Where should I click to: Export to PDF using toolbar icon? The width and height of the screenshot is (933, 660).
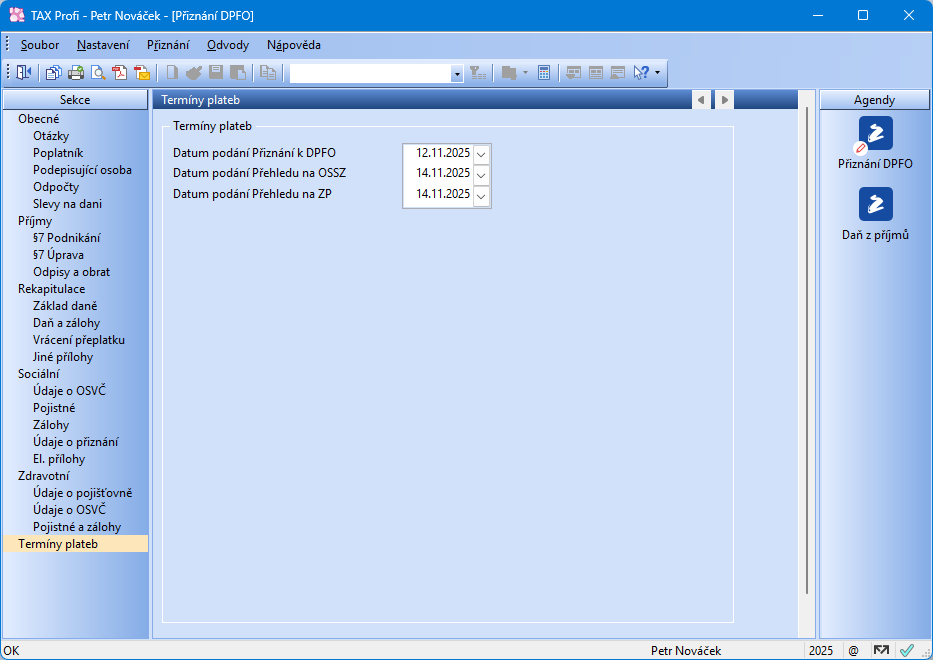120,72
